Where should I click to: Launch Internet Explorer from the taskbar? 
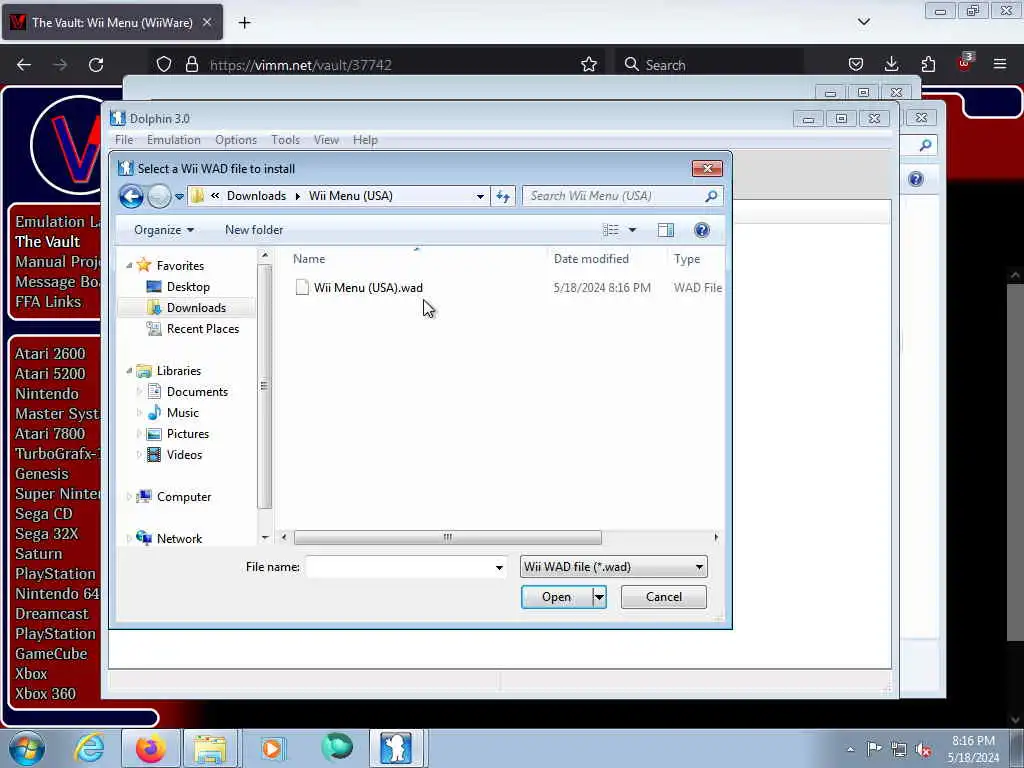[88, 748]
